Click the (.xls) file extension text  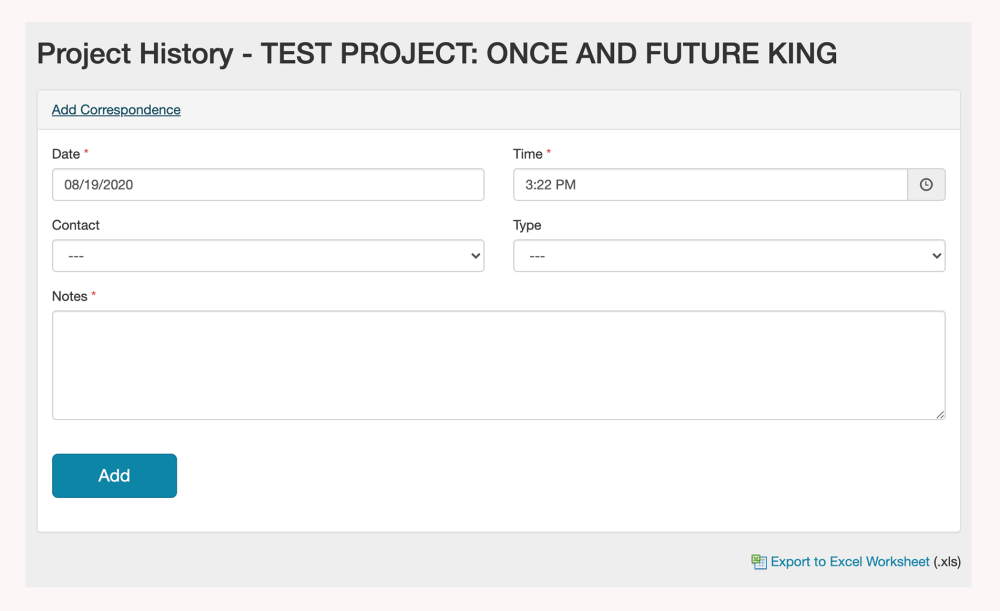click(x=947, y=562)
